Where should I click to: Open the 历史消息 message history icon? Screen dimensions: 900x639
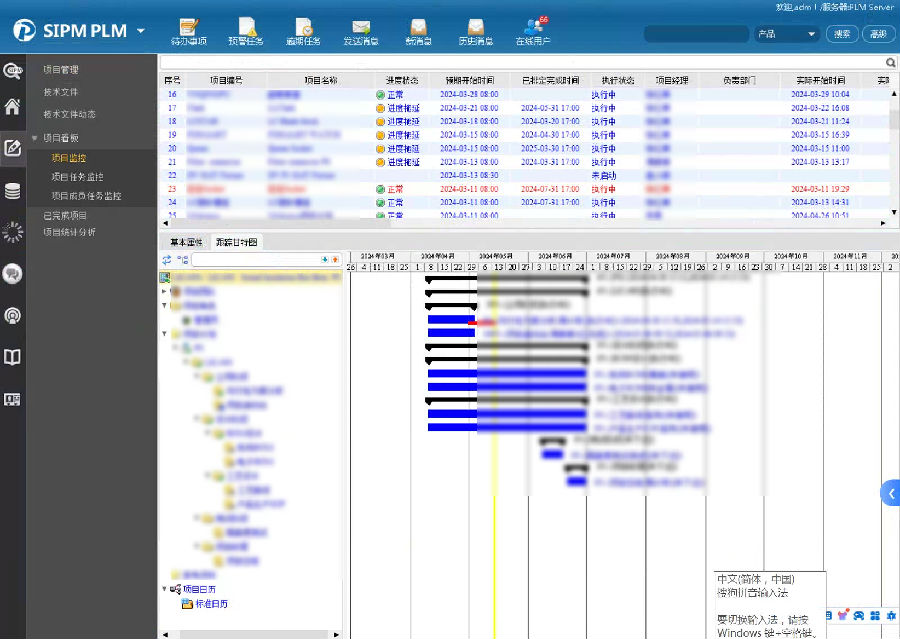(x=476, y=32)
